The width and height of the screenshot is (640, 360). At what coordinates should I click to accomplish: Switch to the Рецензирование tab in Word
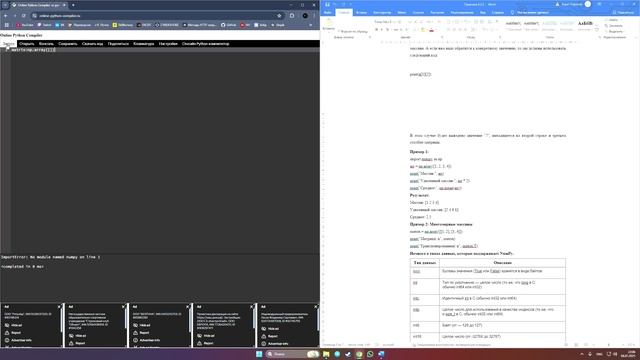pos(462,13)
